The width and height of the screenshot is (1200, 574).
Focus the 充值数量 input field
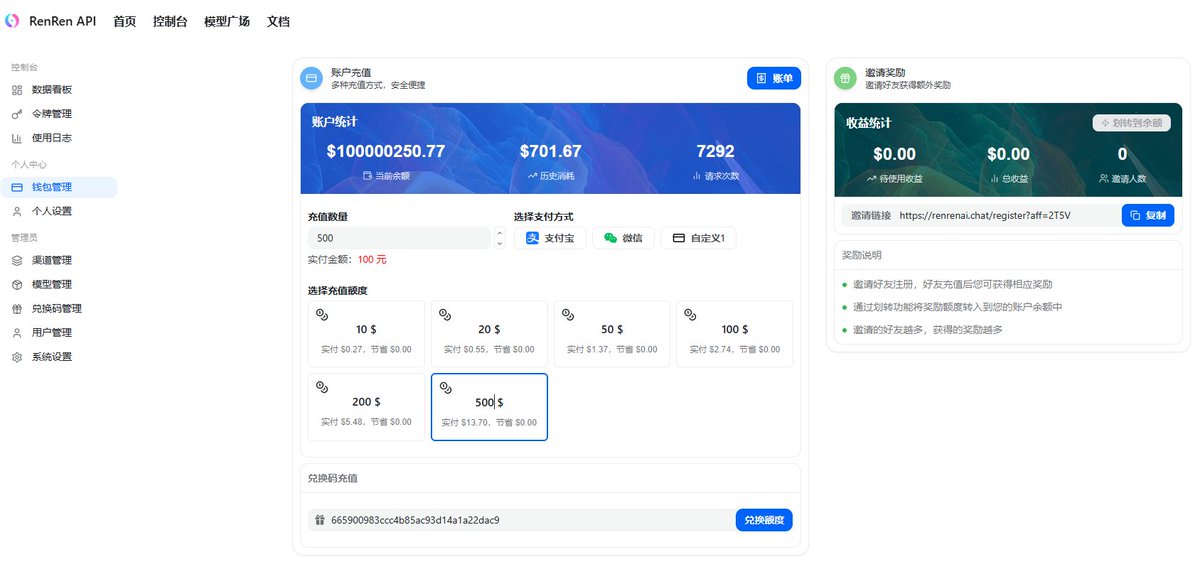point(401,238)
